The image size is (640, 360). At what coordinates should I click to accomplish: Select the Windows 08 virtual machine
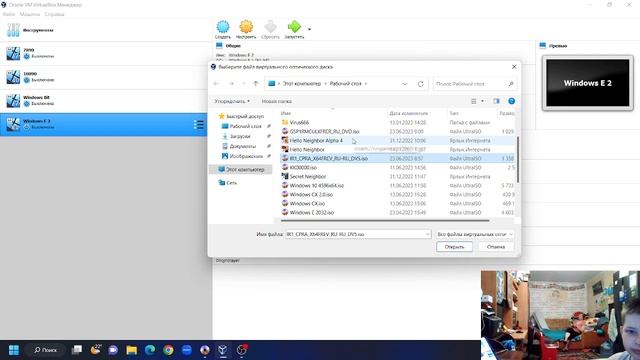tap(105, 100)
